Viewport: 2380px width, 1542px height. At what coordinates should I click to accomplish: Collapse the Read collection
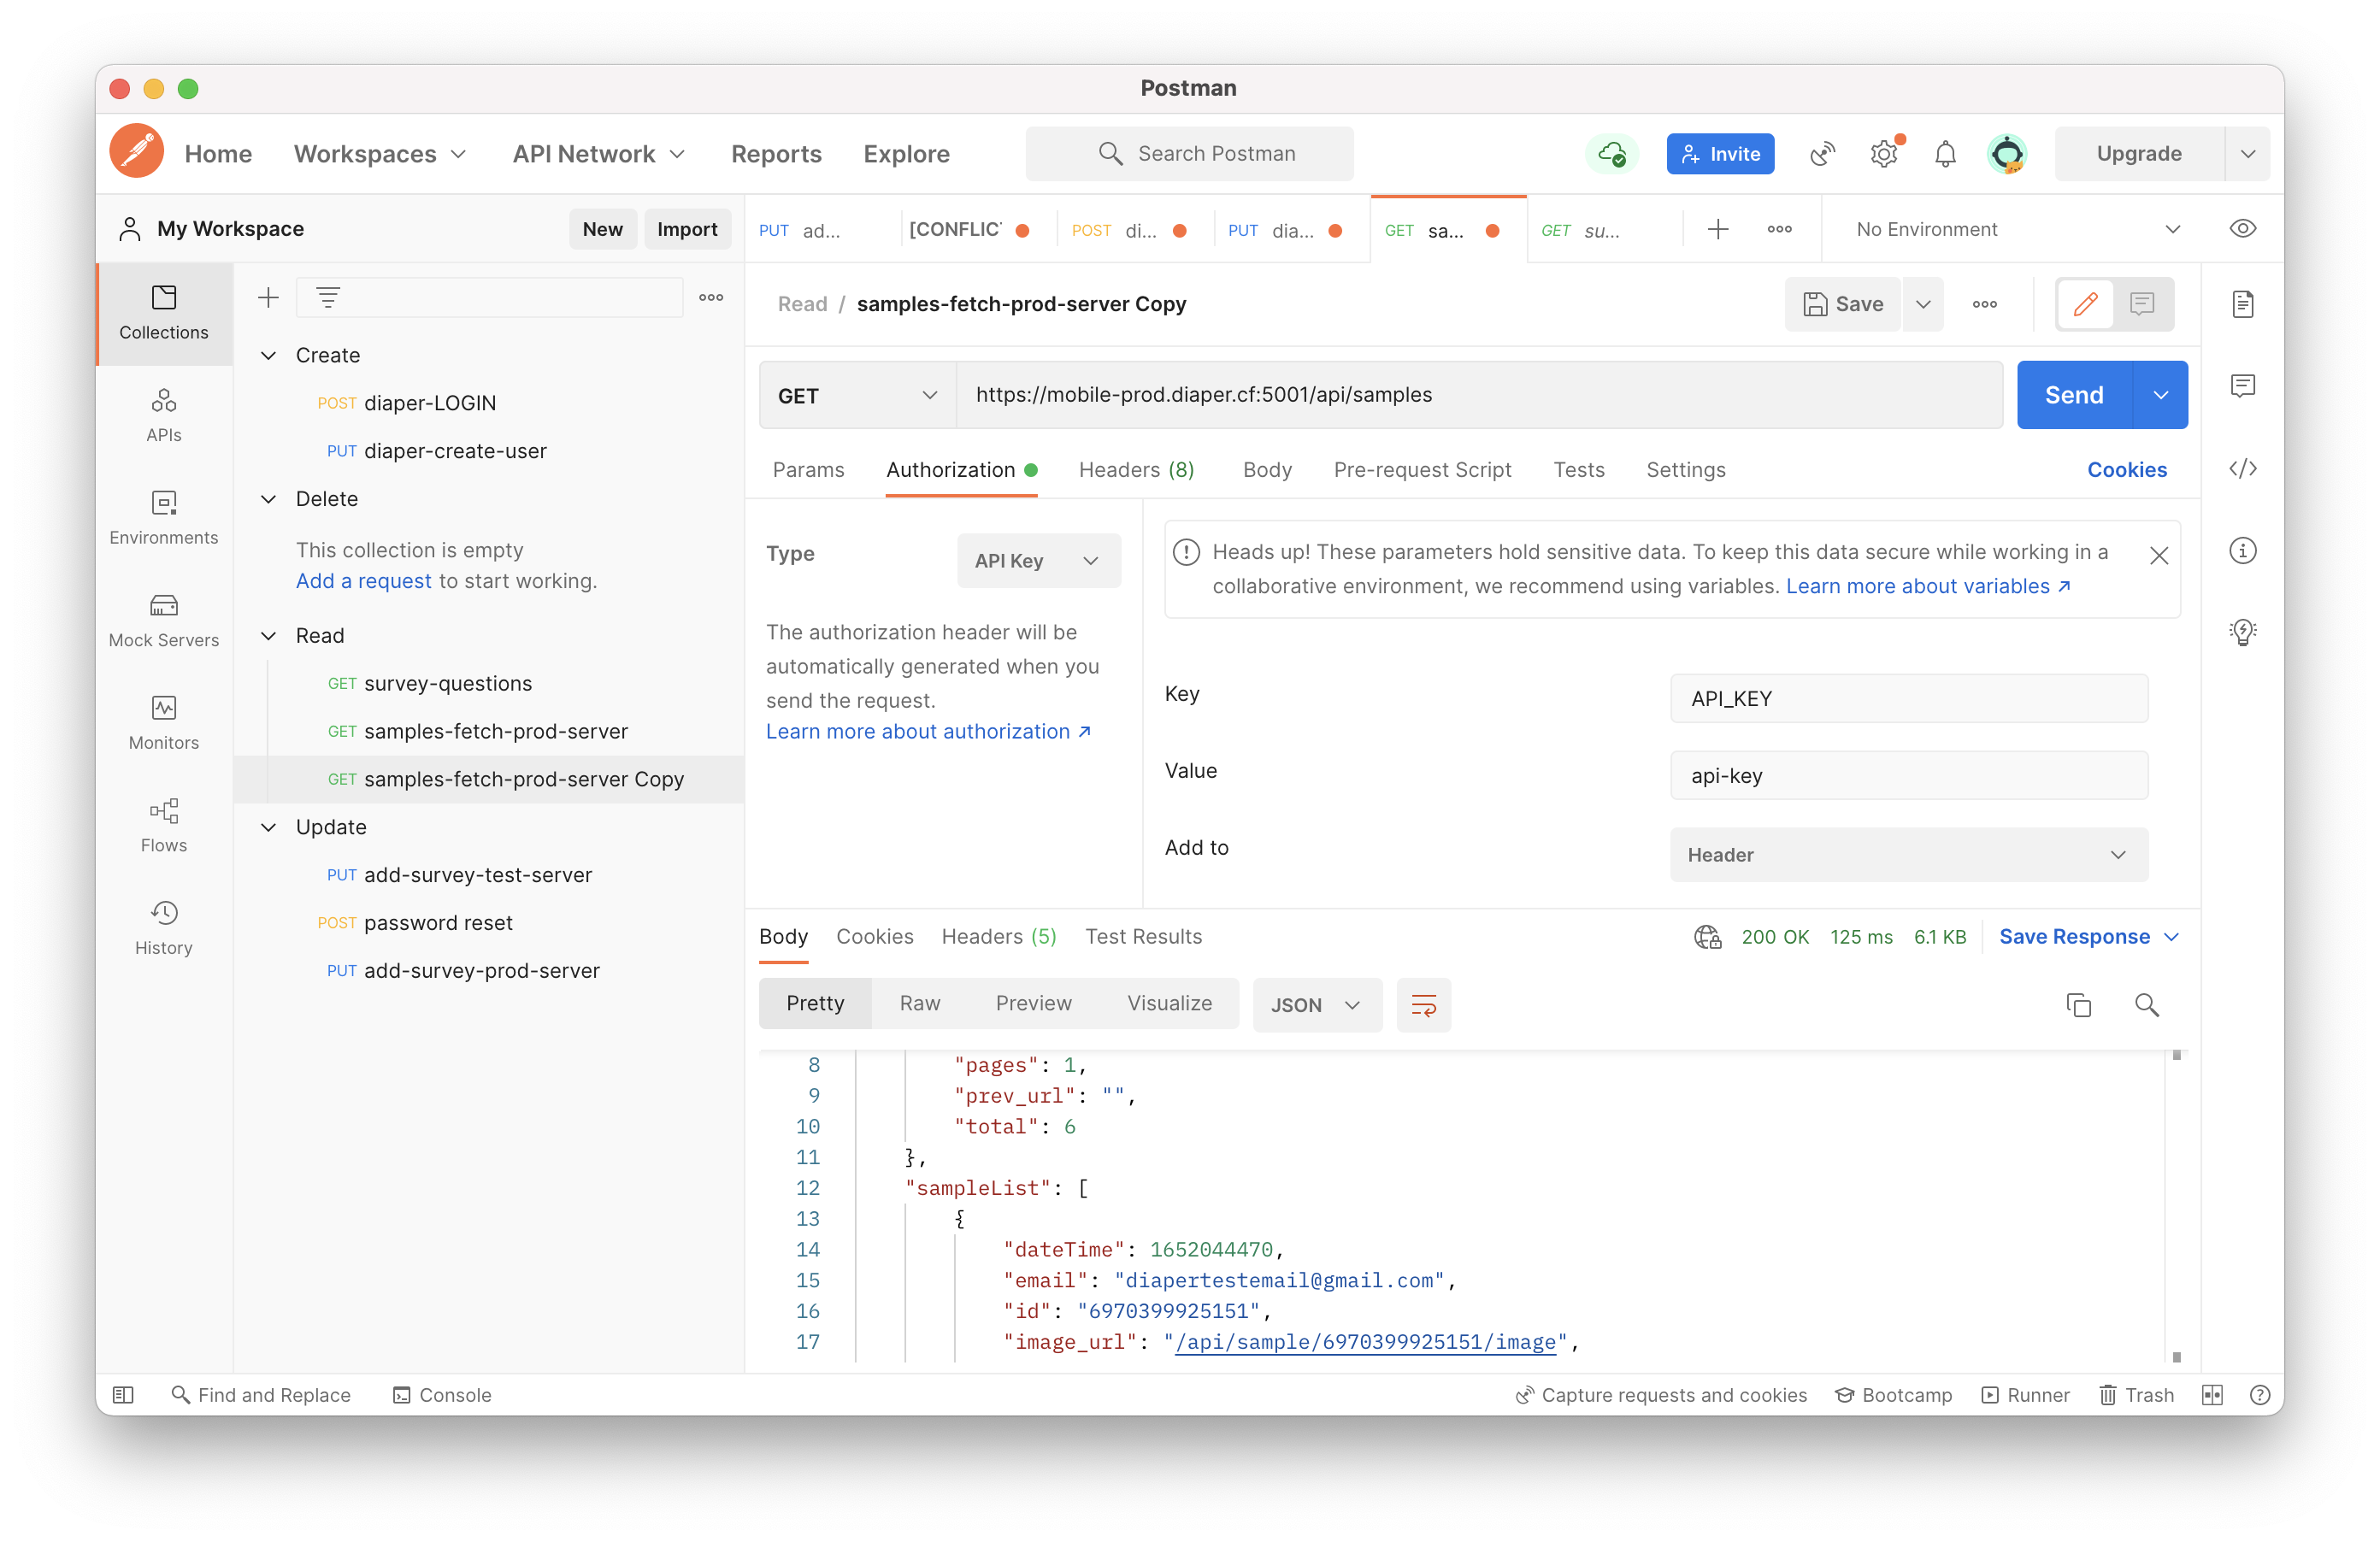coord(268,636)
